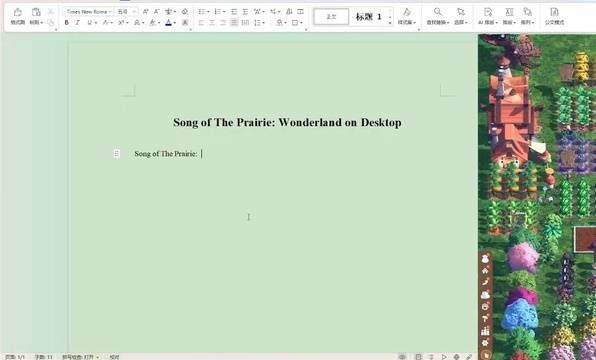Viewport: 596px width, 360px height.
Task: Click the page count in status bar
Action: [15, 357]
